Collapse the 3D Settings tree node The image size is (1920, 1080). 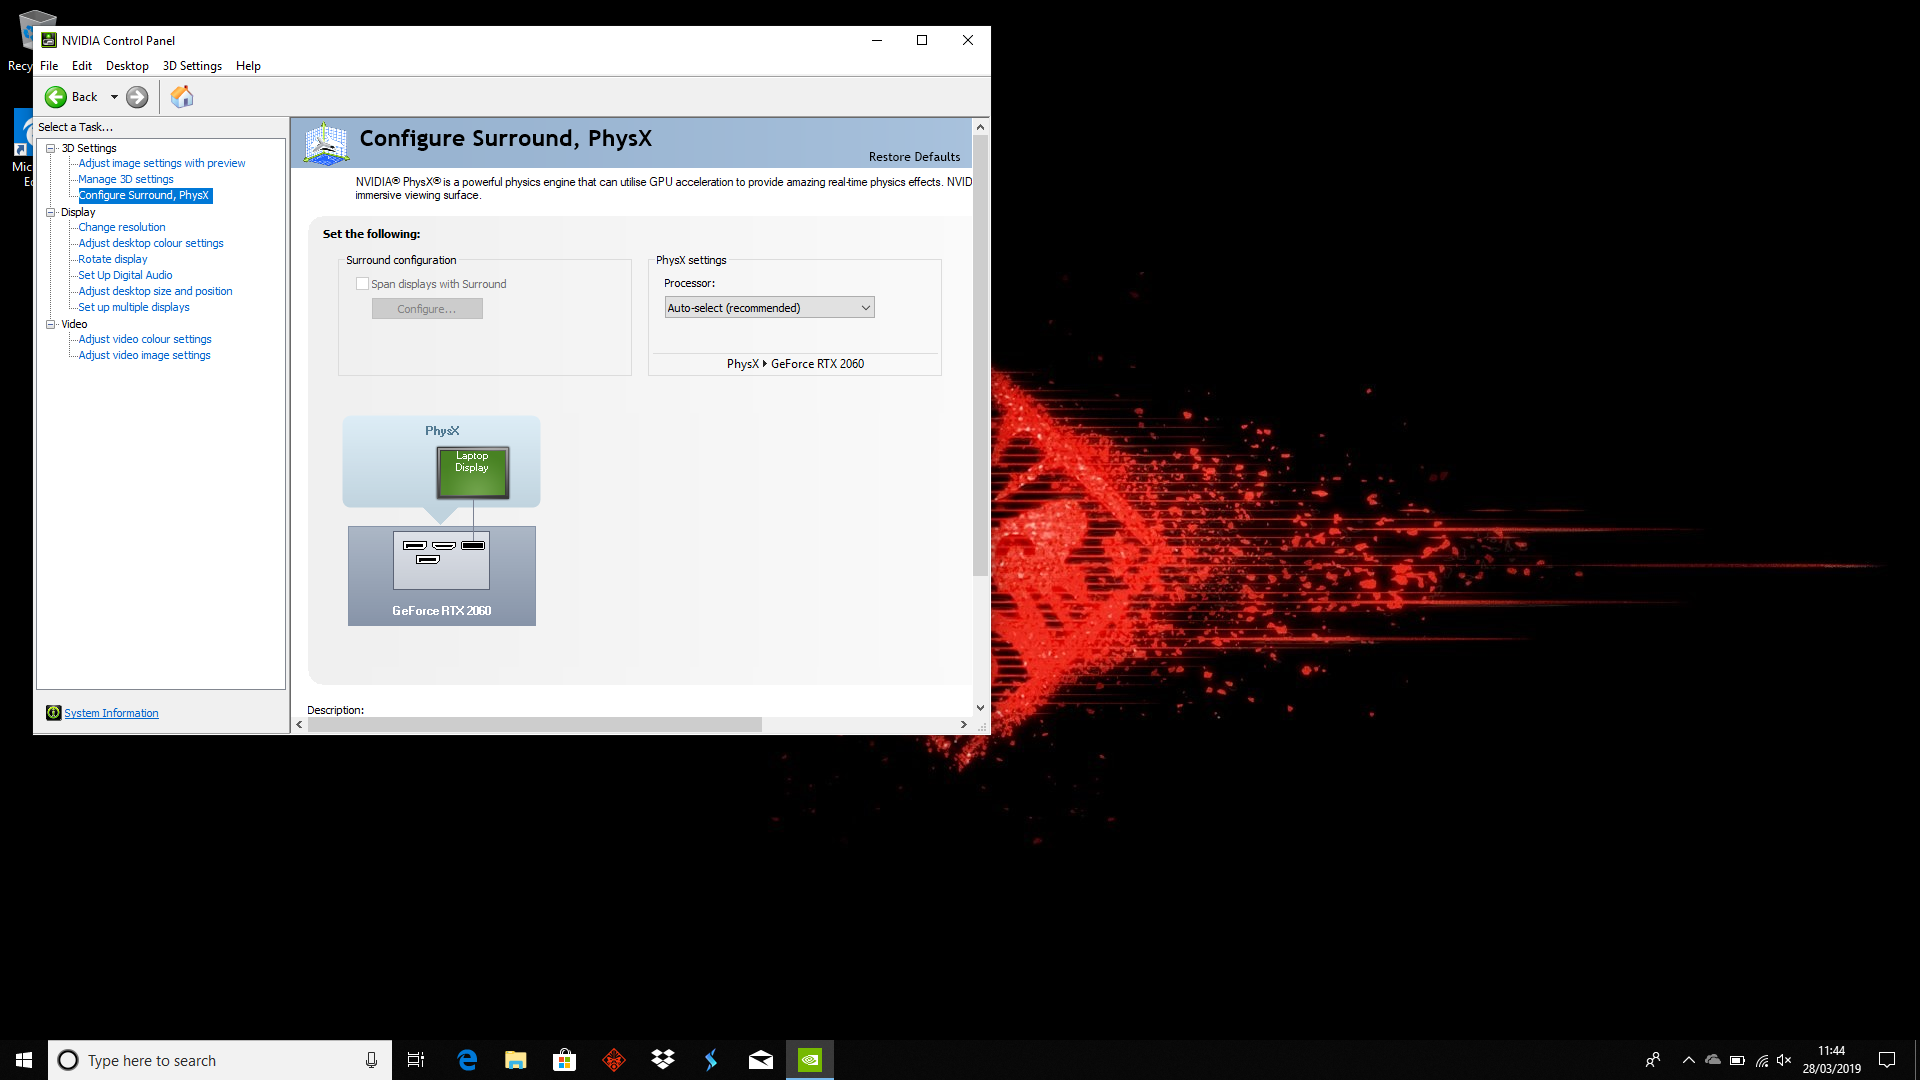click(50, 148)
